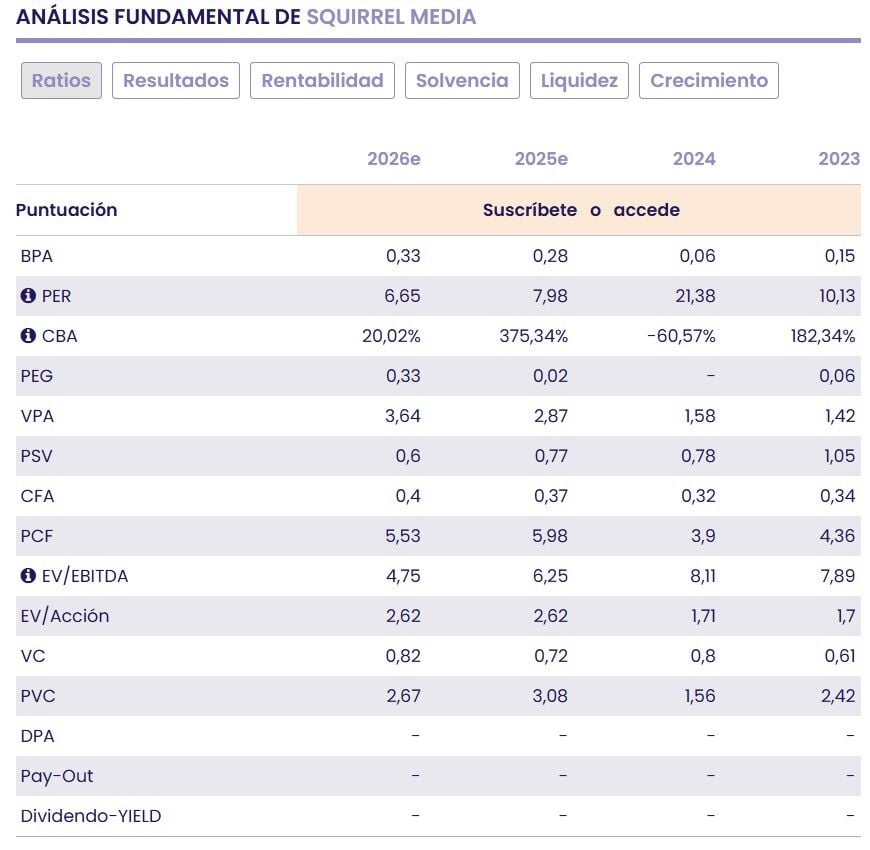Image resolution: width=870 pixels, height=850 pixels.
Task: Click the EV/Acción row label
Action: (x=65, y=616)
